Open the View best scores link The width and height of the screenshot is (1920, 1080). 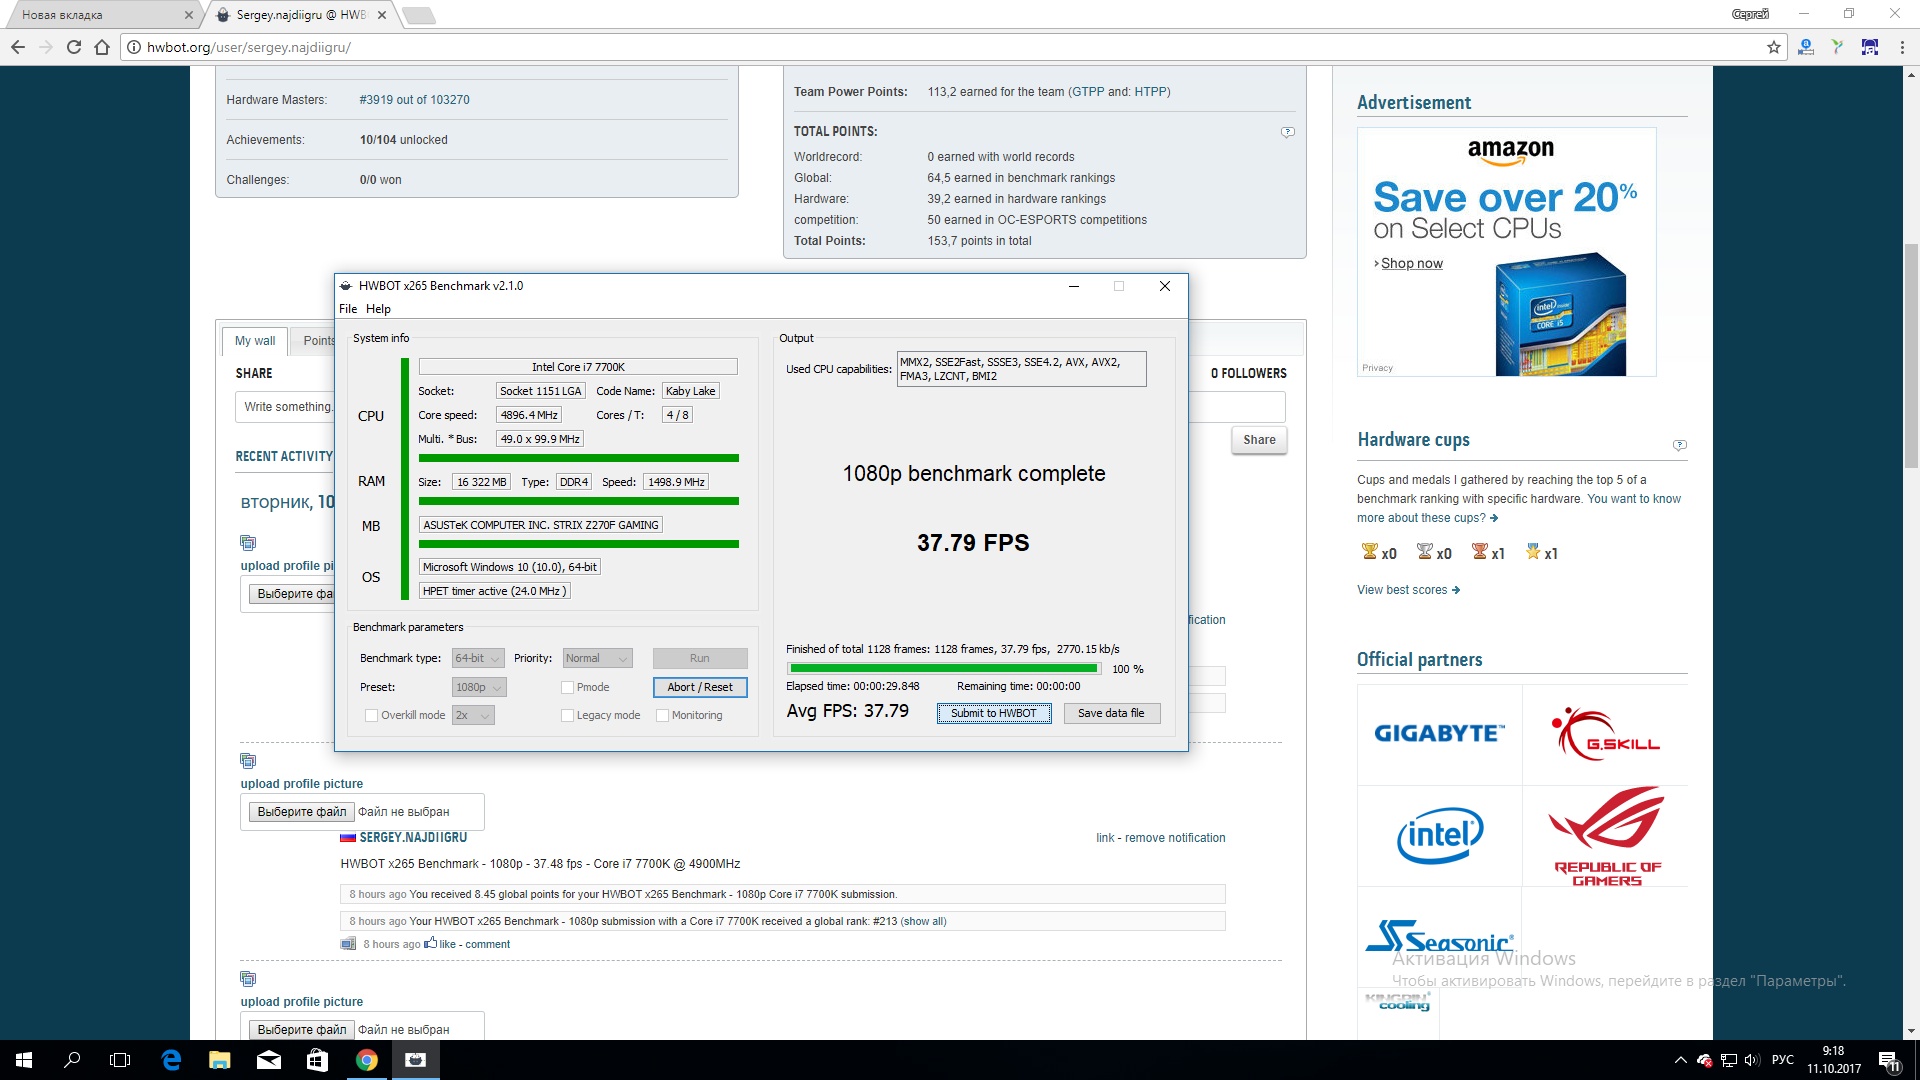click(x=1408, y=590)
